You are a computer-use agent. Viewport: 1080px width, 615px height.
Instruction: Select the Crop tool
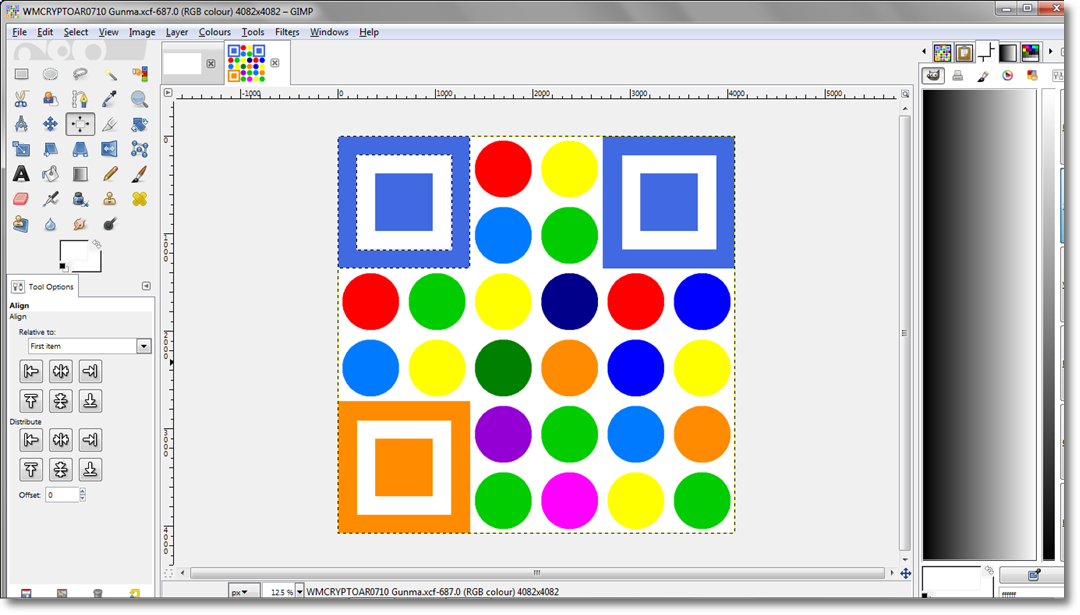click(110, 124)
